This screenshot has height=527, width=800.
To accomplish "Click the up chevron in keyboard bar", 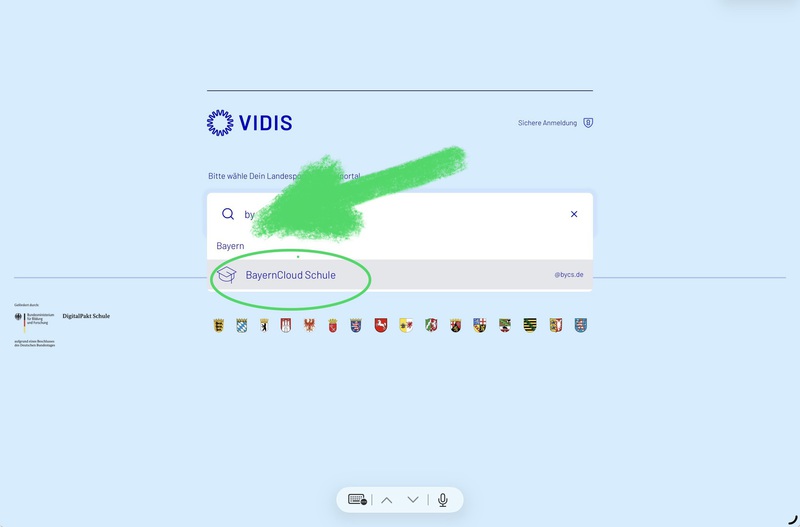I will (387, 500).
